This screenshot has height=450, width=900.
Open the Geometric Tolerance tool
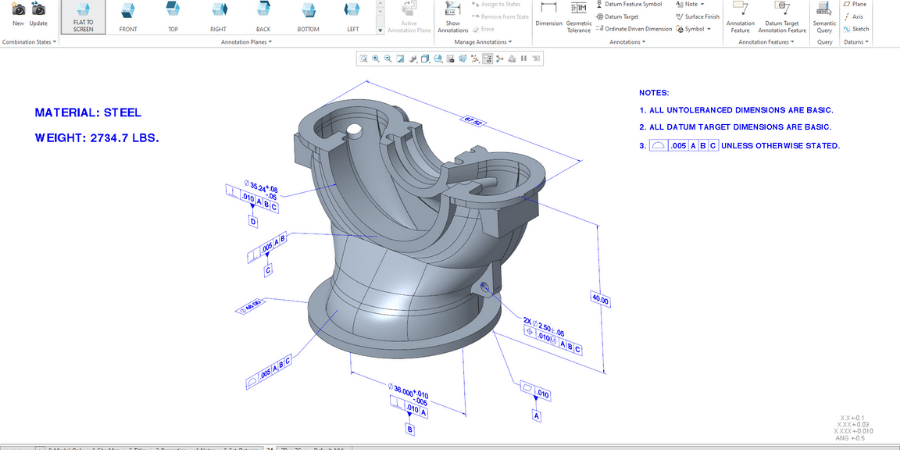tap(579, 17)
